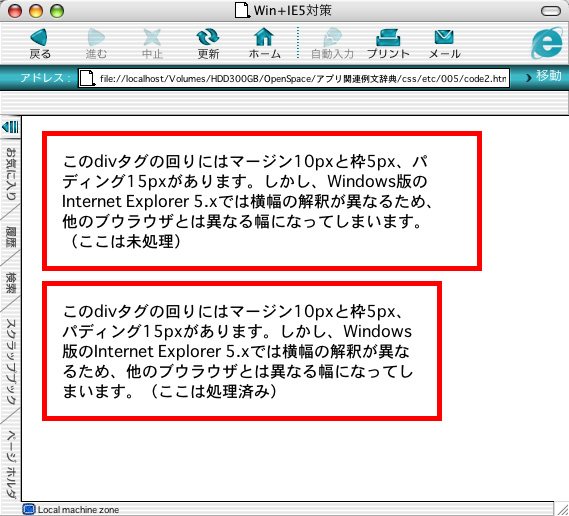Refresh the page with the 更新 icon
This screenshot has width=569, height=516.
pos(208,37)
